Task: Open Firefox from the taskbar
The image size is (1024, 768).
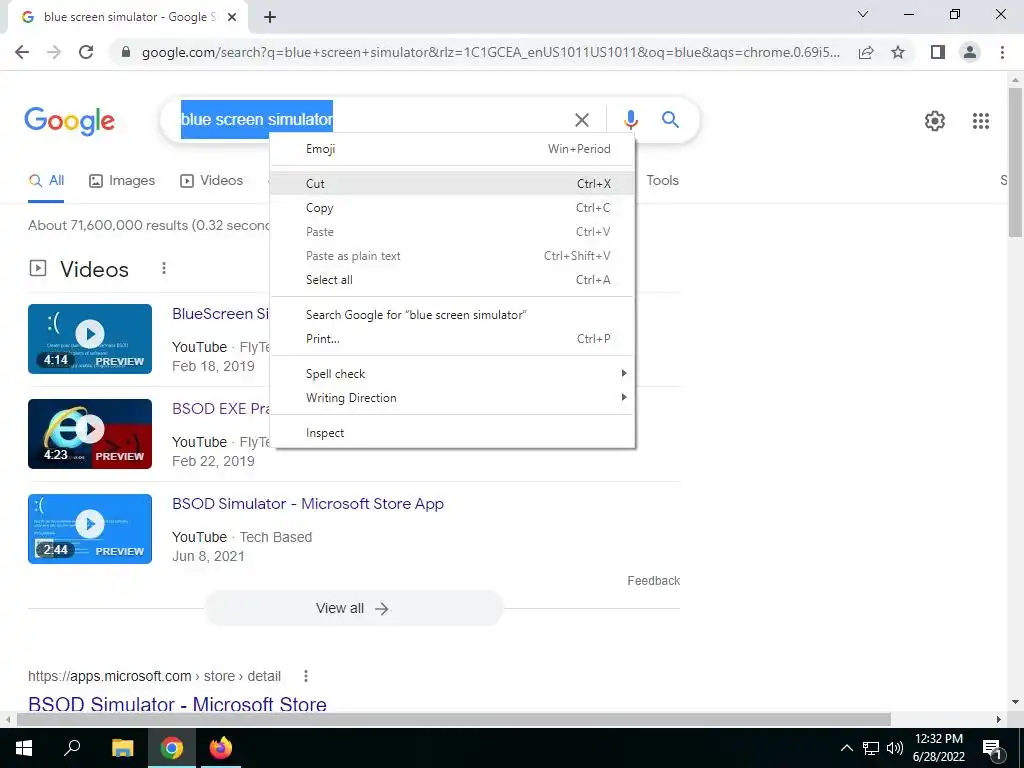Action: (x=221, y=748)
